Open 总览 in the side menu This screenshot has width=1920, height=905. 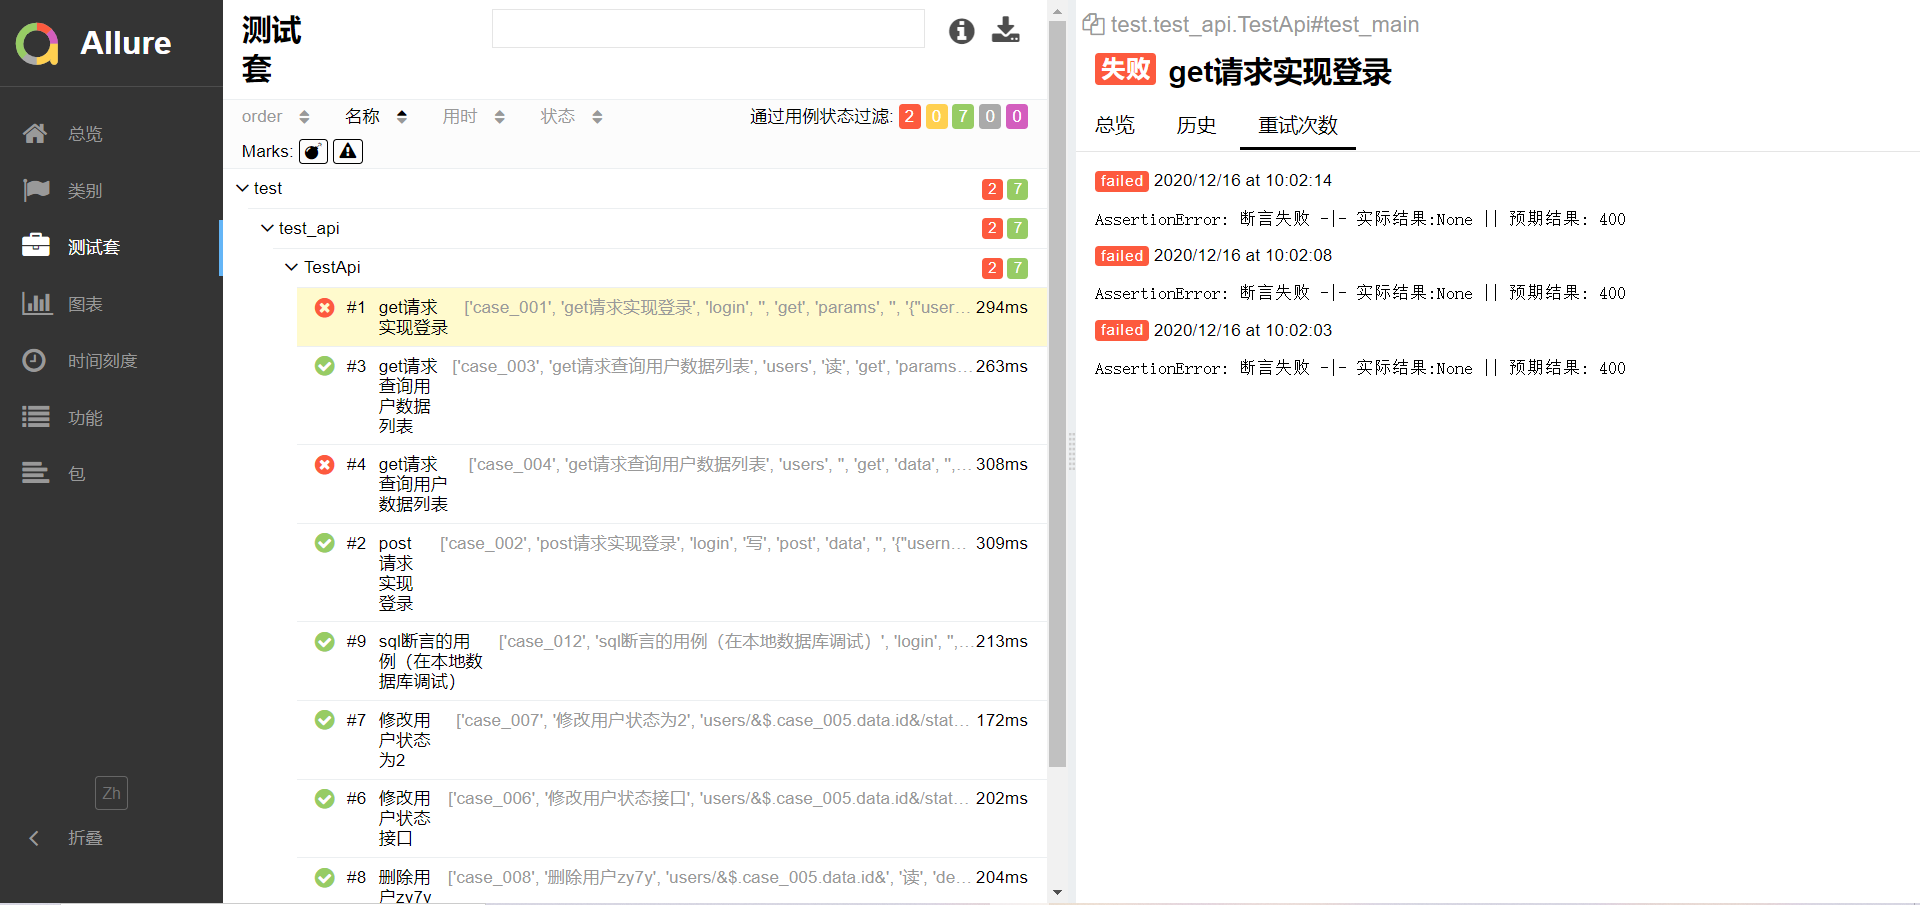[85, 134]
